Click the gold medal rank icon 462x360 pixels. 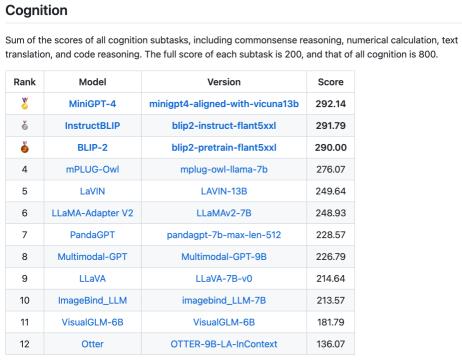25,104
